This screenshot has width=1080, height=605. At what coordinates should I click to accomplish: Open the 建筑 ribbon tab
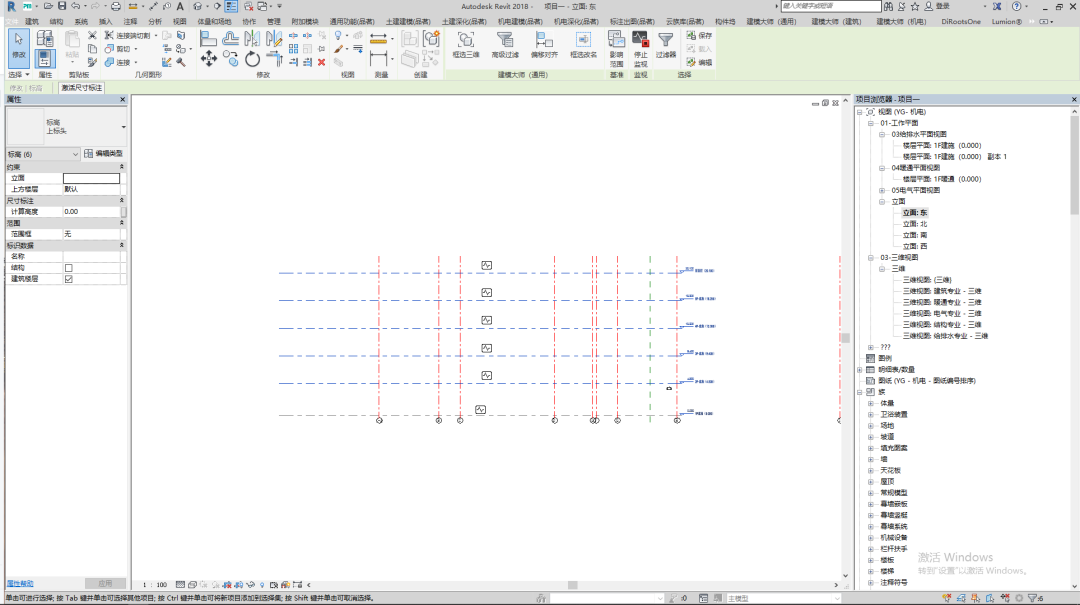coord(32,21)
